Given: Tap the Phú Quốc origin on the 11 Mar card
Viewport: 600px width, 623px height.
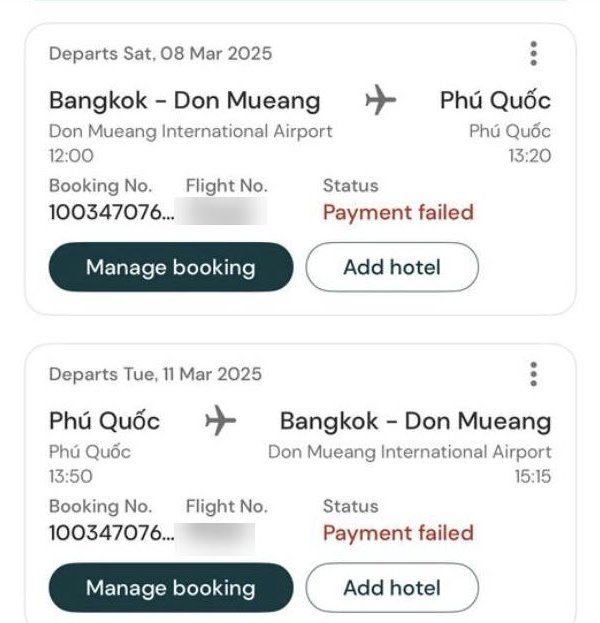Looking at the screenshot, I should (x=104, y=421).
